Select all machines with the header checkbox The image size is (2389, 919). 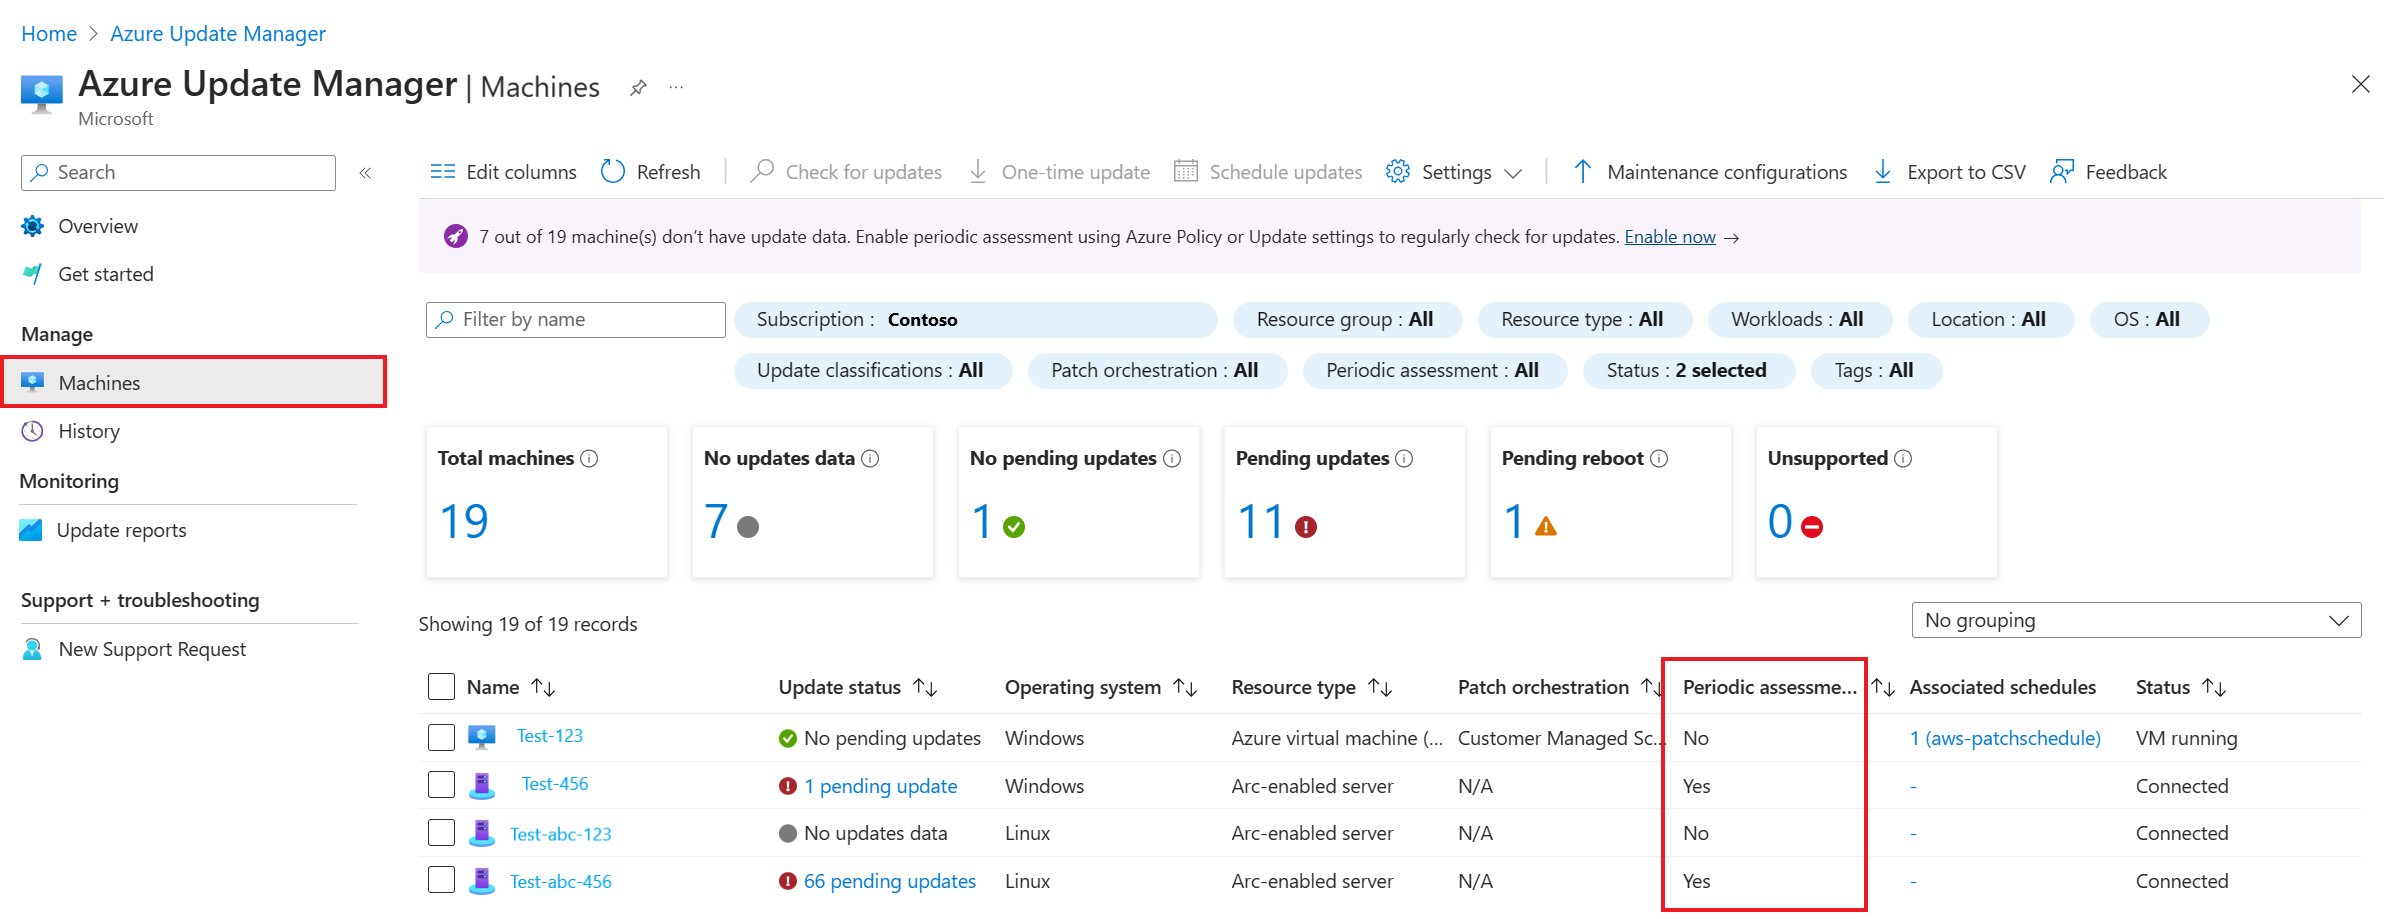click(x=441, y=686)
